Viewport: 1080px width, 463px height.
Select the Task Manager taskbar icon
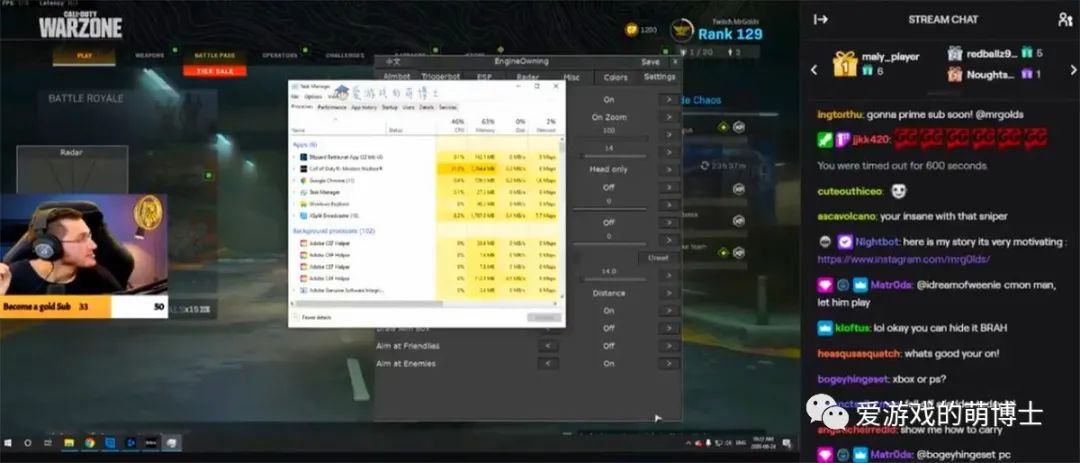pyautogui.click(x=172, y=442)
